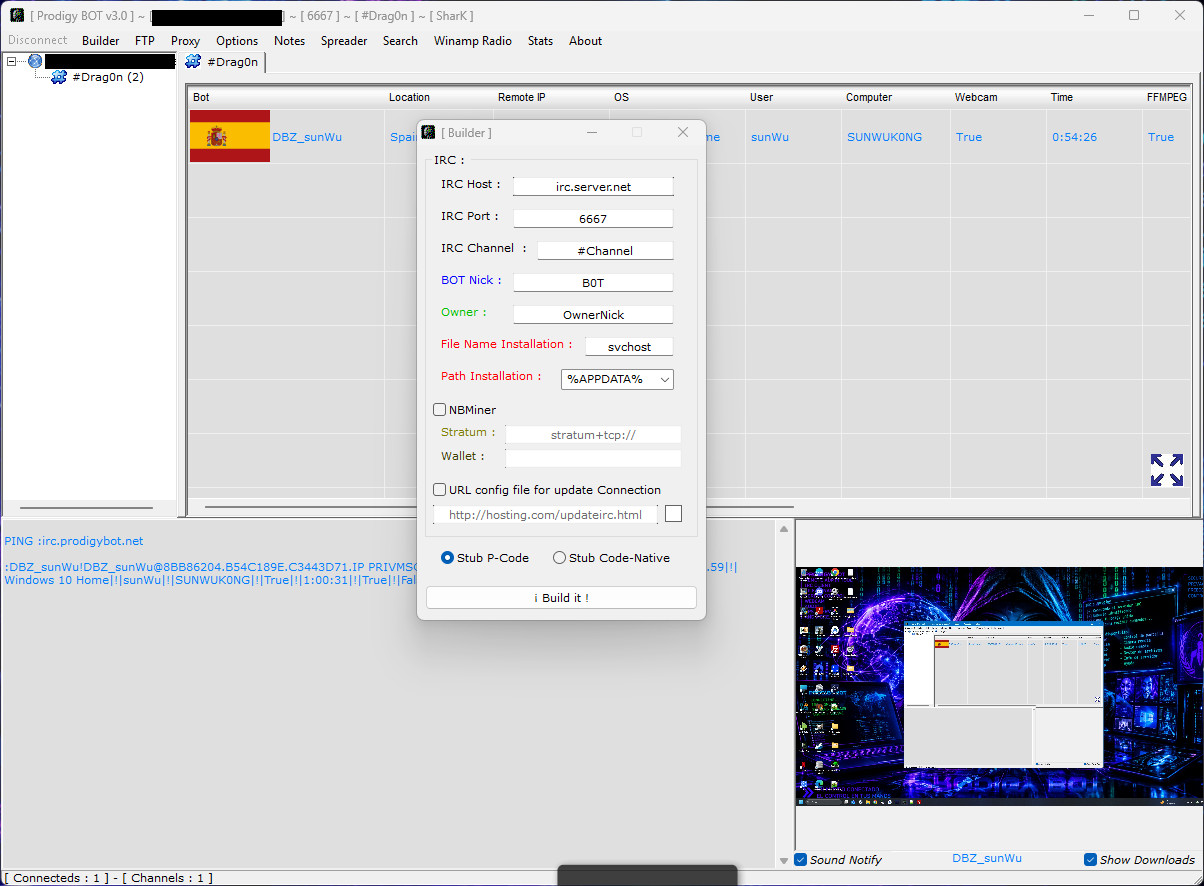Click the BOT Nick input field
This screenshot has height=886, width=1204.
(x=593, y=282)
